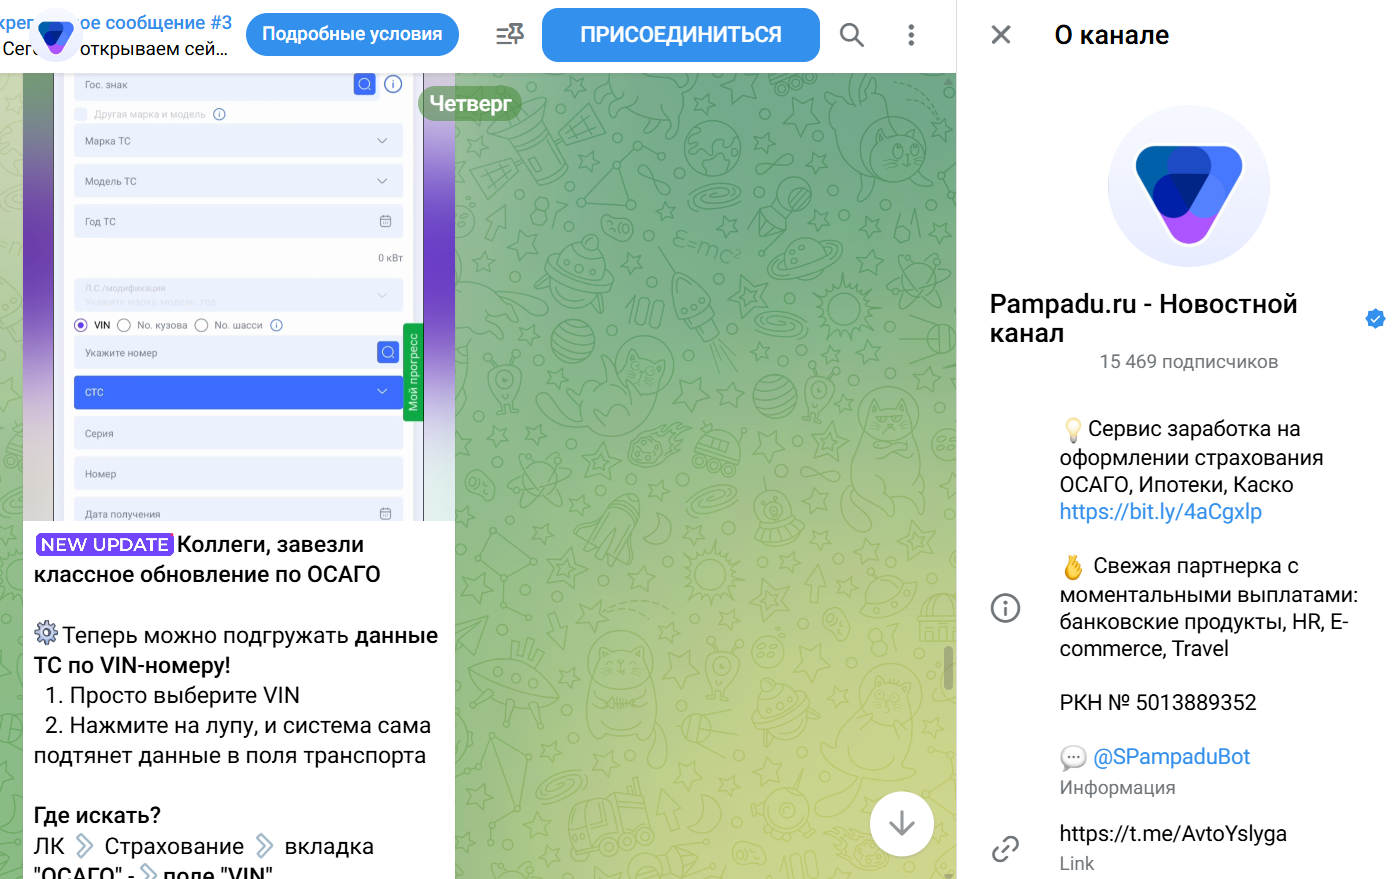
Task: Open the three-dot channel menu
Action: [x=911, y=35]
